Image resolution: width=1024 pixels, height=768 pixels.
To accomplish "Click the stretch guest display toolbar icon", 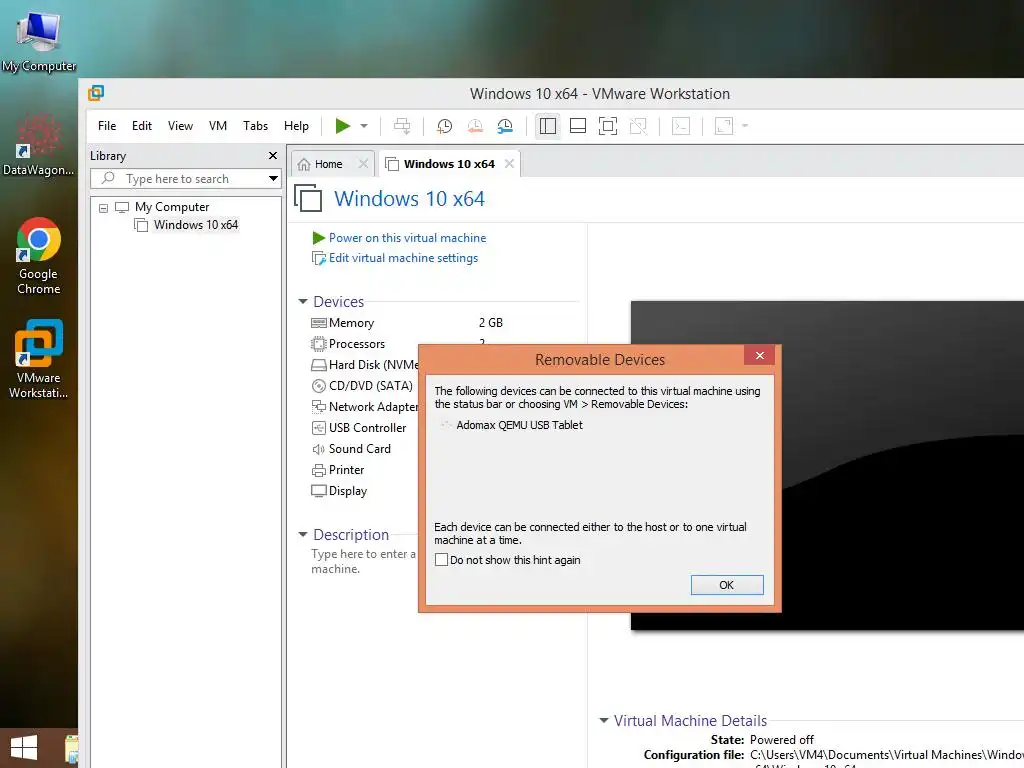I will point(724,126).
